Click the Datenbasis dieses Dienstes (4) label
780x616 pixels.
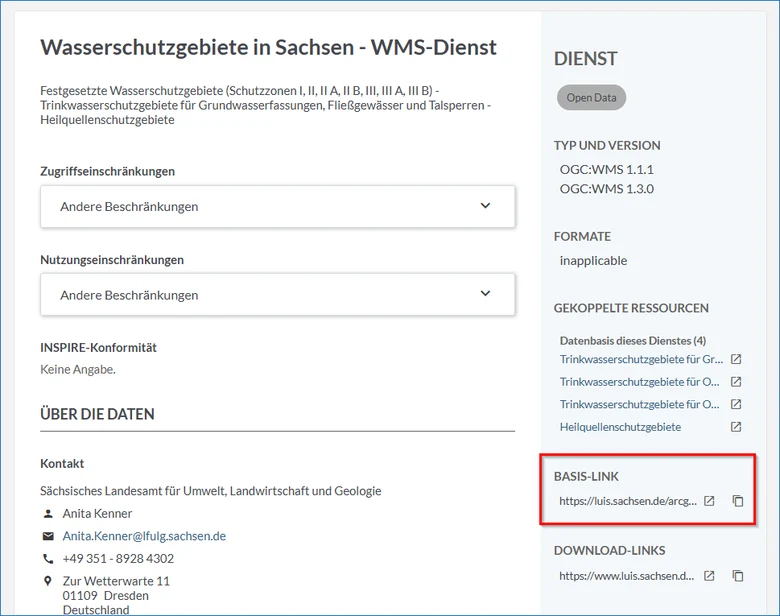pyautogui.click(x=633, y=341)
